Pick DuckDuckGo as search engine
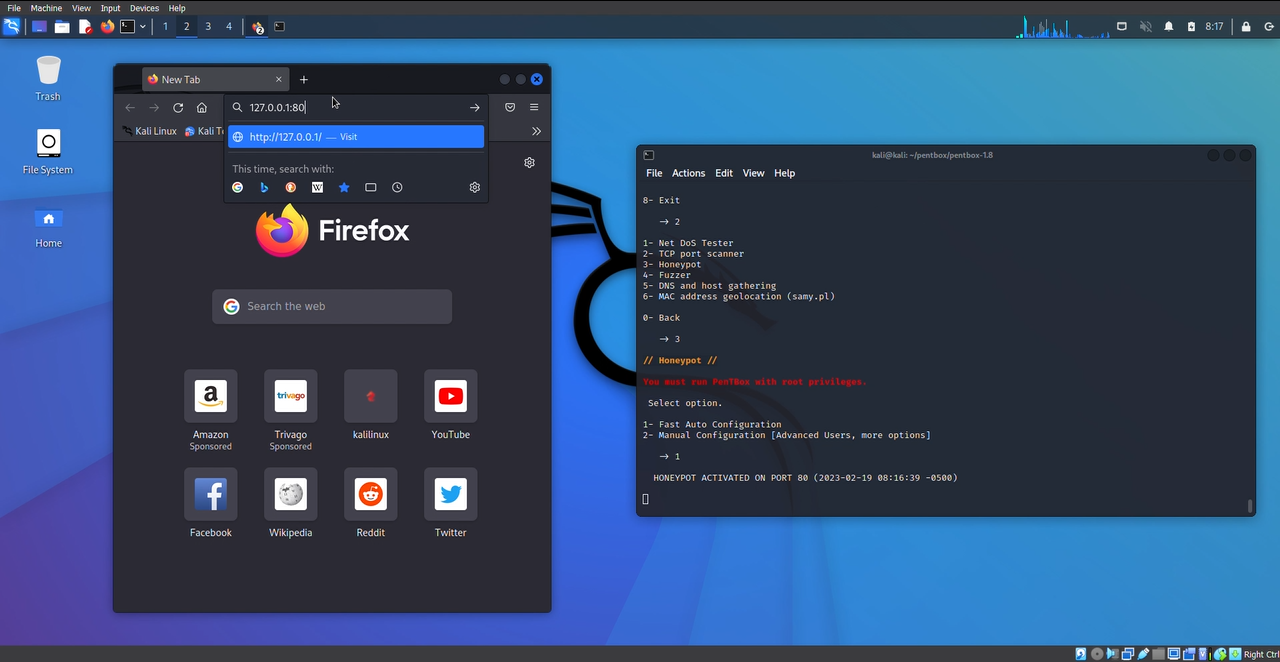The height and width of the screenshot is (662, 1280). coord(290,187)
